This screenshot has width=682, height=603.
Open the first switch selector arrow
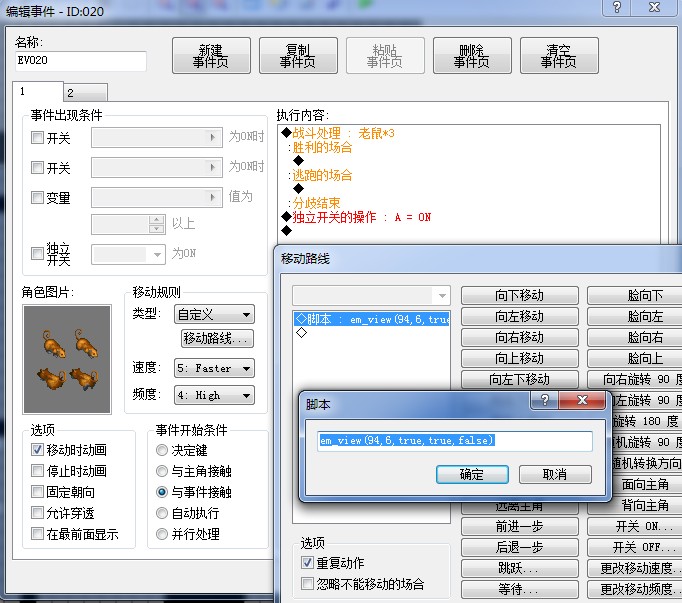pos(213,137)
